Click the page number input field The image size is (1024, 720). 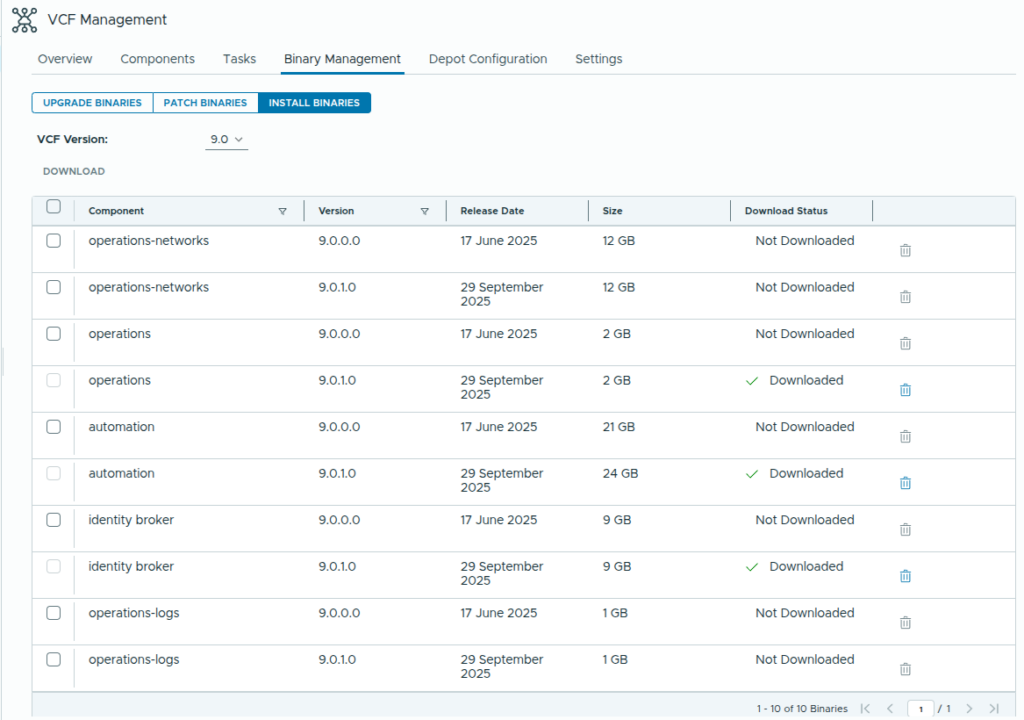[x=920, y=709]
